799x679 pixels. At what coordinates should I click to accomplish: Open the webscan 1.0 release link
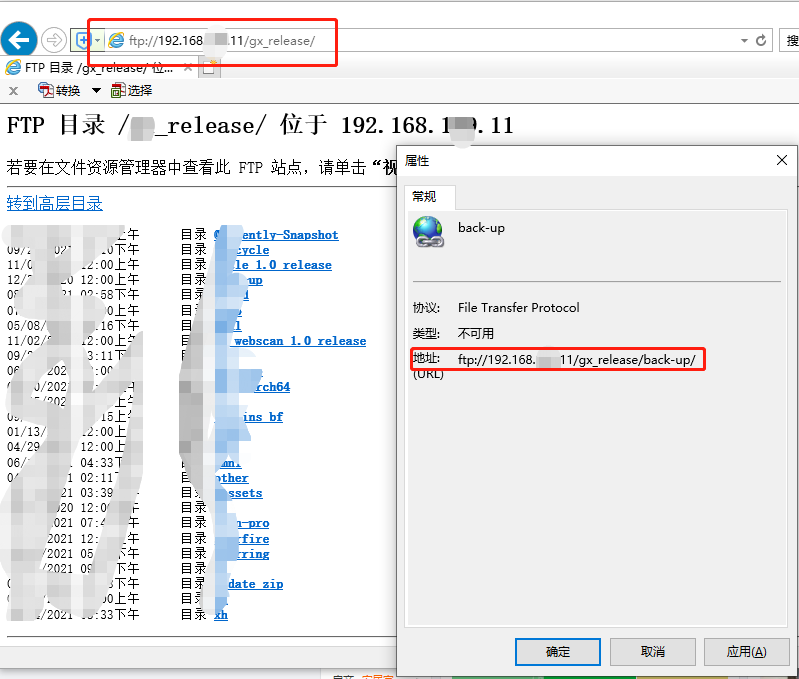click(x=300, y=341)
